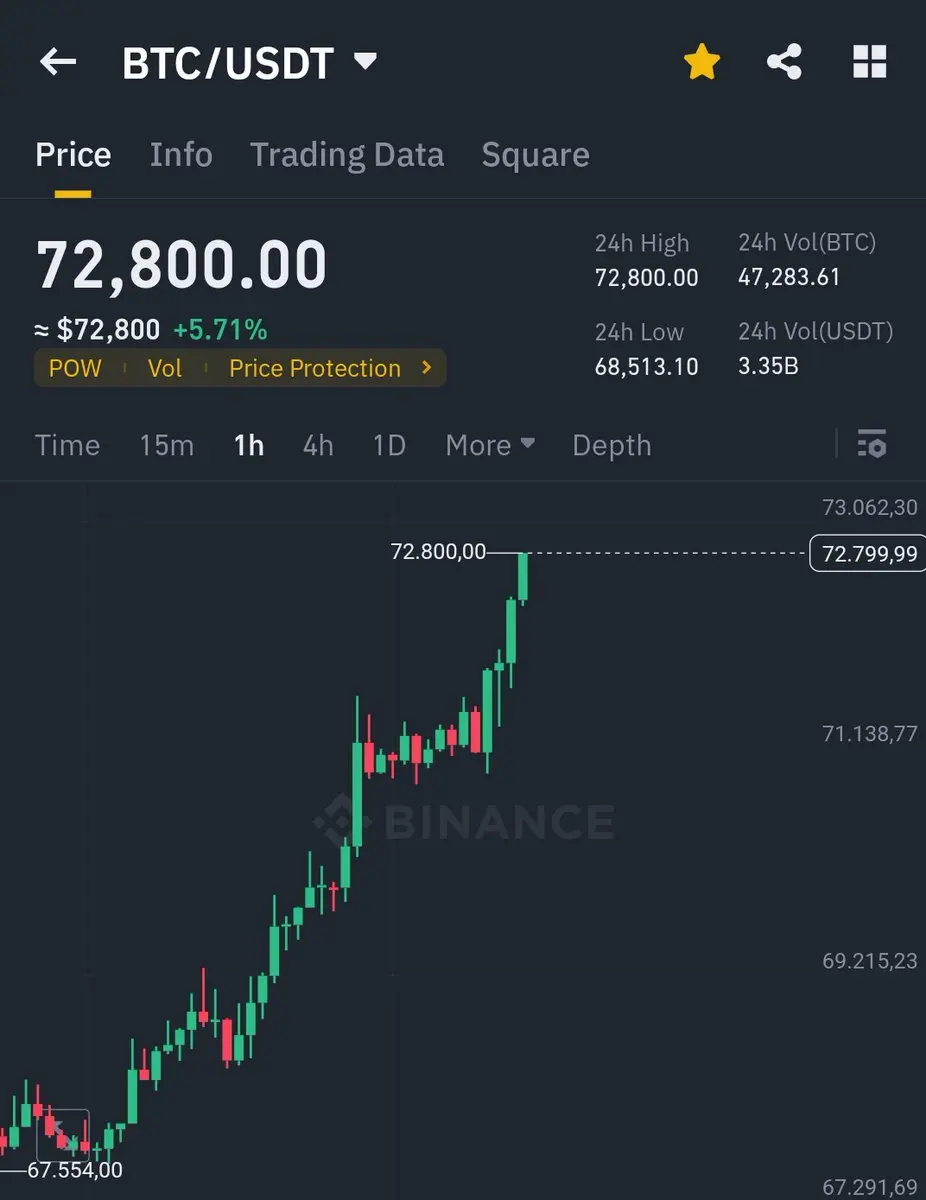The width and height of the screenshot is (926, 1200).
Task: Open the chart settings icon
Action: 872,444
